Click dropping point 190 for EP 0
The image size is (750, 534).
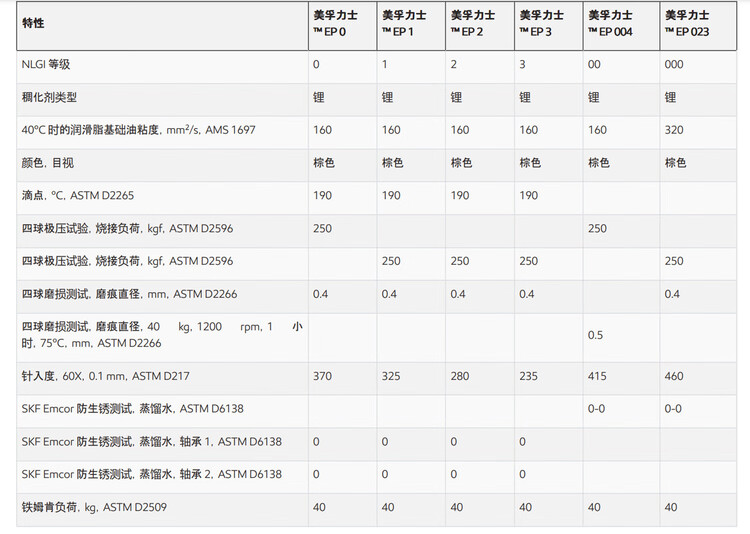coord(322,195)
